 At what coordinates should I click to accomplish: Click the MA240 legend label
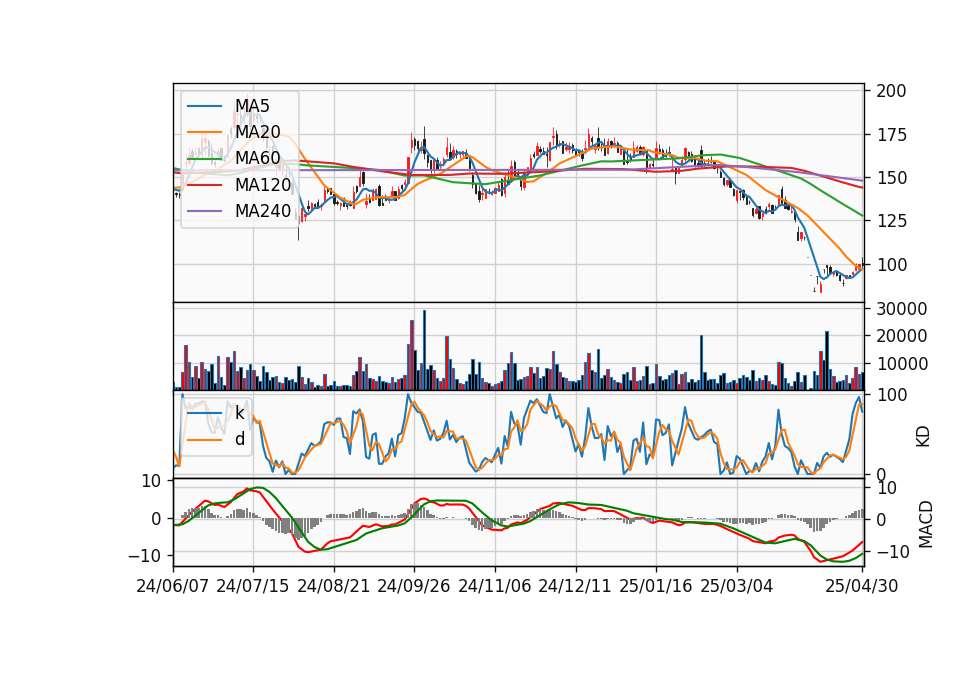[x=263, y=211]
